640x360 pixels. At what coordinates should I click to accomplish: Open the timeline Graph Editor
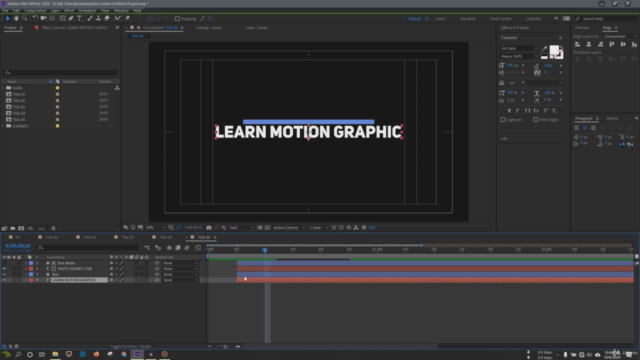coord(198,248)
